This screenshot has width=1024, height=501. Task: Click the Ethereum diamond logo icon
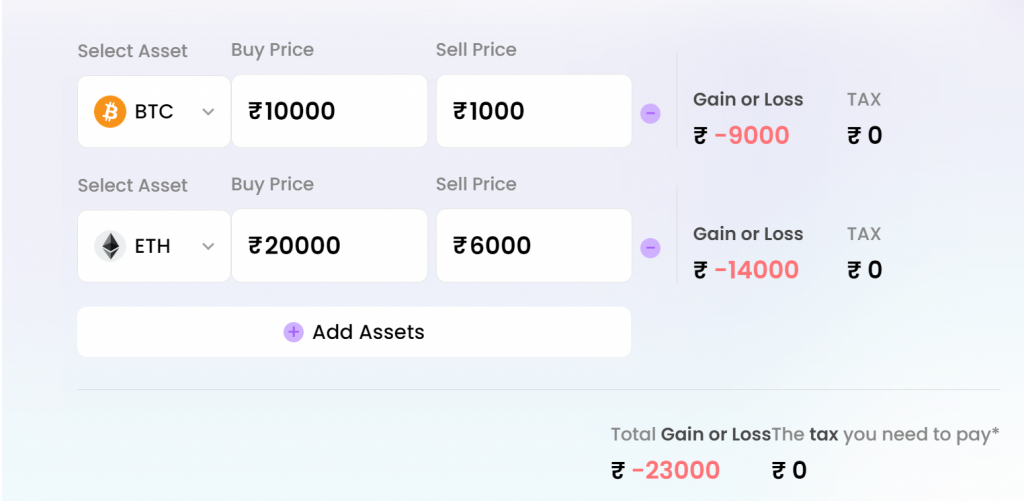110,246
